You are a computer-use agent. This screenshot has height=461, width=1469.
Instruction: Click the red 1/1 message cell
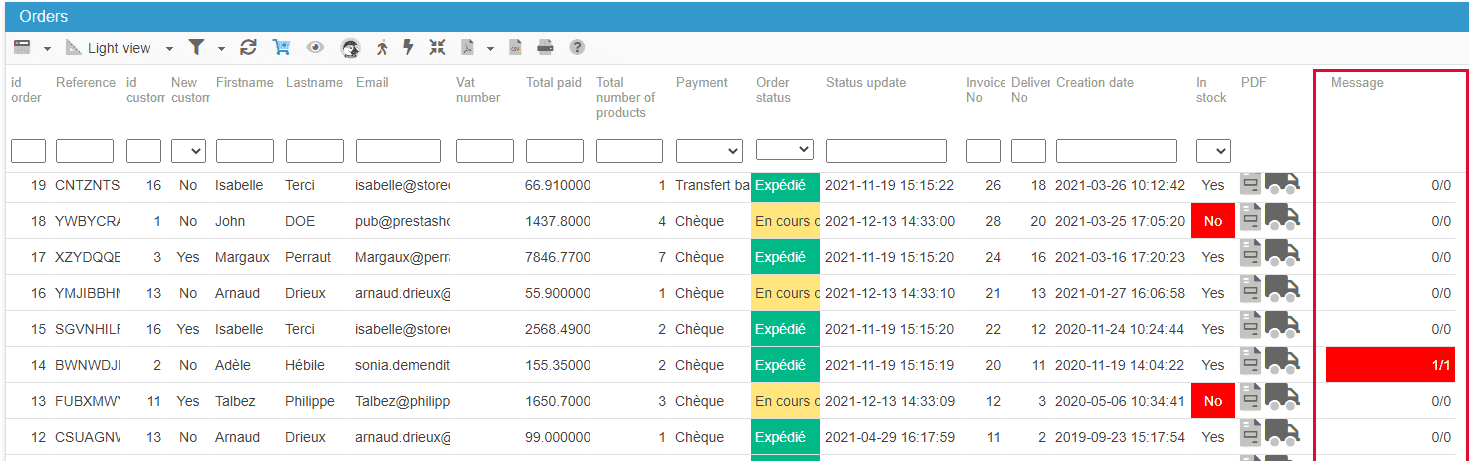(1388, 365)
